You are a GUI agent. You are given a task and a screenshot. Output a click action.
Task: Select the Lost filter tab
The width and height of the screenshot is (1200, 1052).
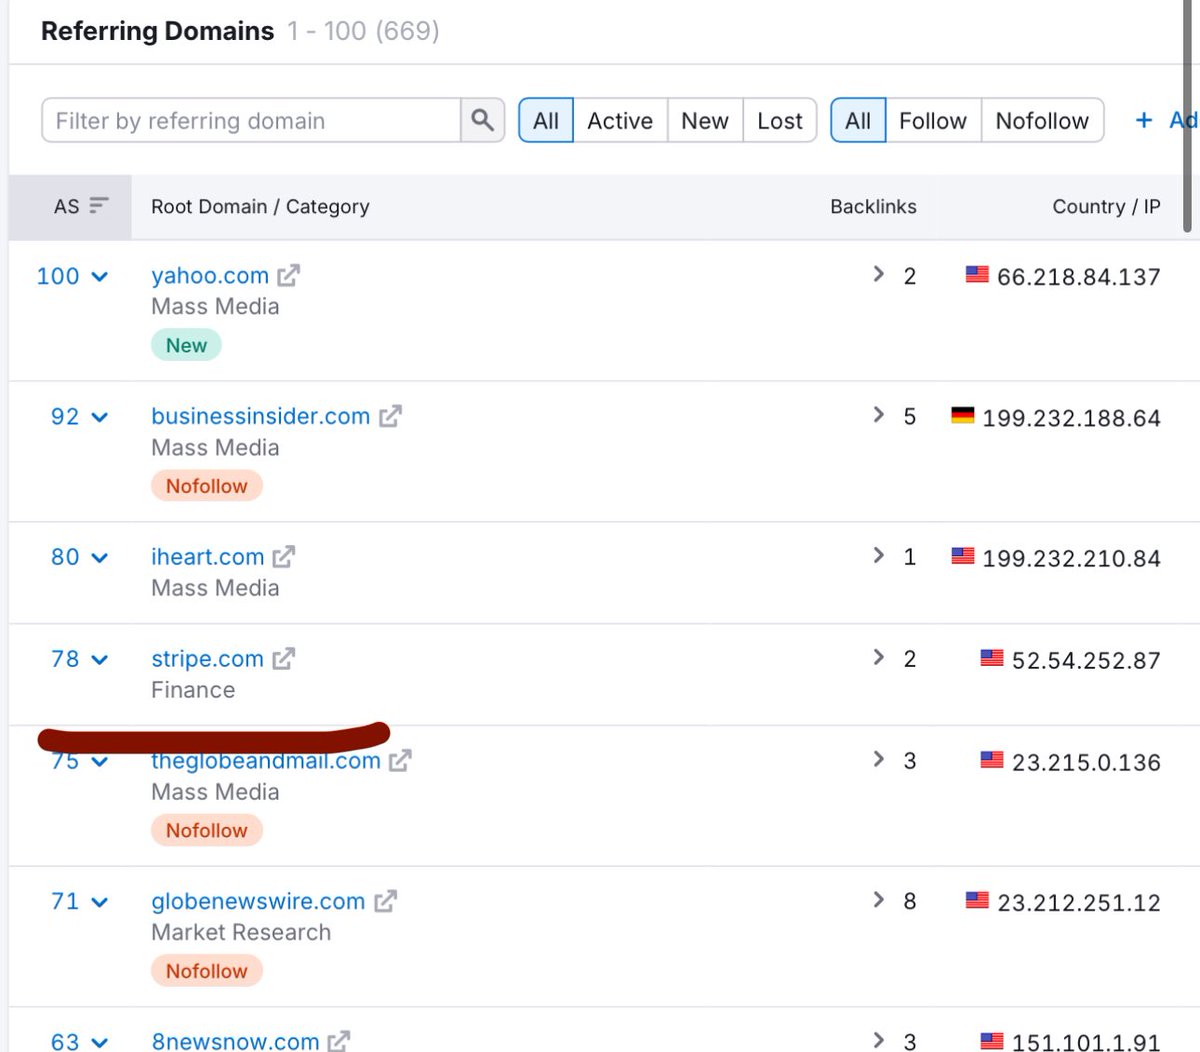tap(780, 121)
